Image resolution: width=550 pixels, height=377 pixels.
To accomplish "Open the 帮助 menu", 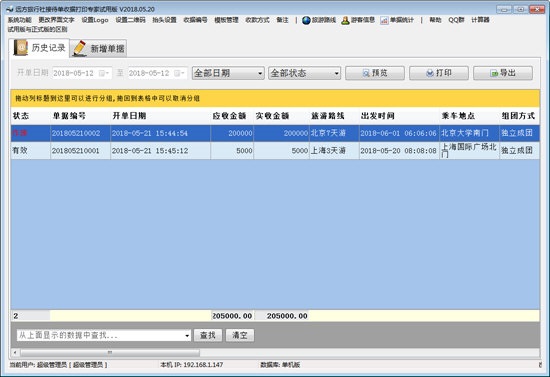I will 435,20.
